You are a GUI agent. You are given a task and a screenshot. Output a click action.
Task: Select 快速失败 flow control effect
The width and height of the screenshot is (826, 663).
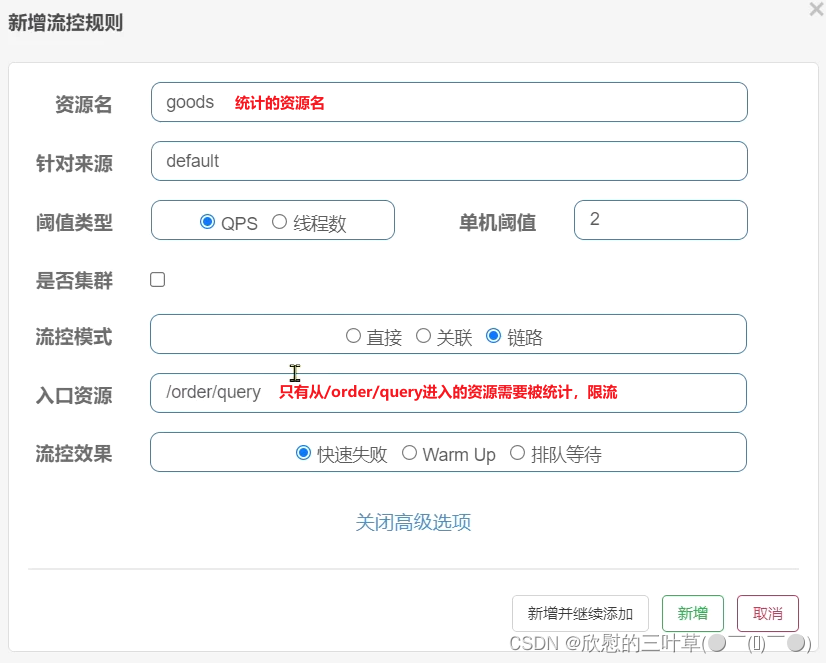click(303, 452)
